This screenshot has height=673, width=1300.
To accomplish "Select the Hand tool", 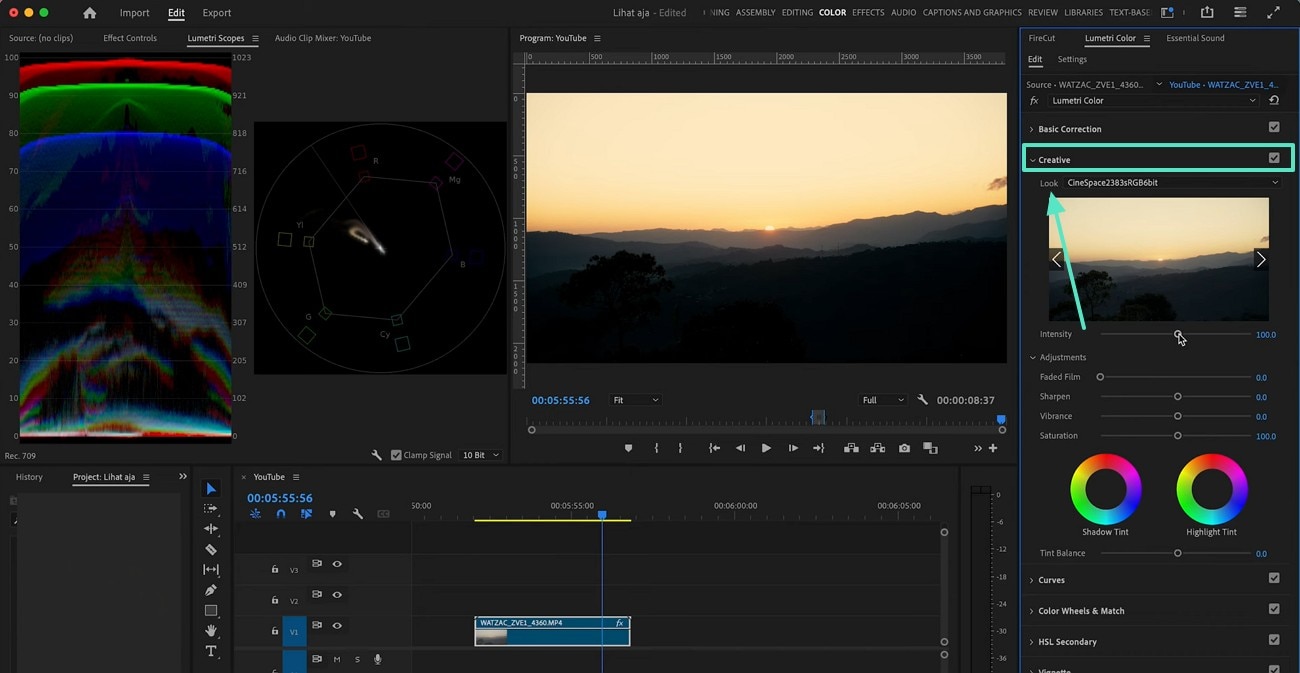I will pyautogui.click(x=211, y=631).
